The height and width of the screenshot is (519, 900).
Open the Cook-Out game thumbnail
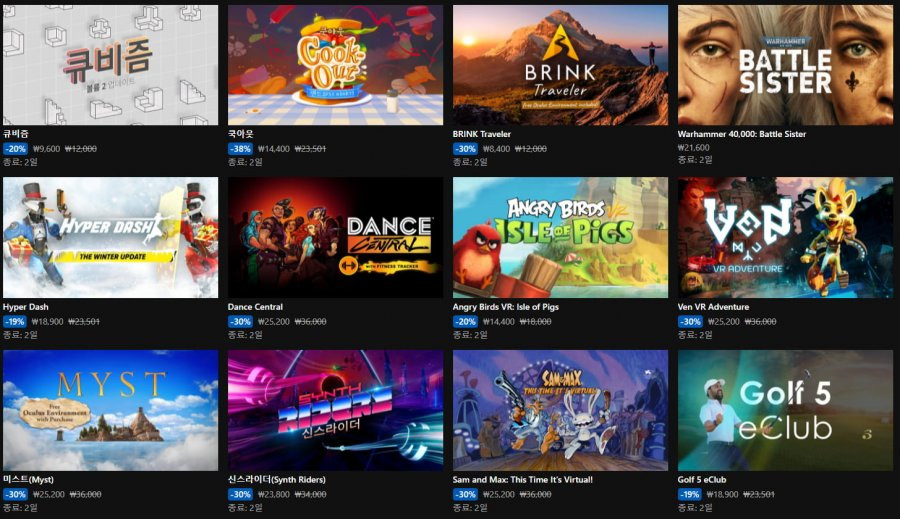335,65
